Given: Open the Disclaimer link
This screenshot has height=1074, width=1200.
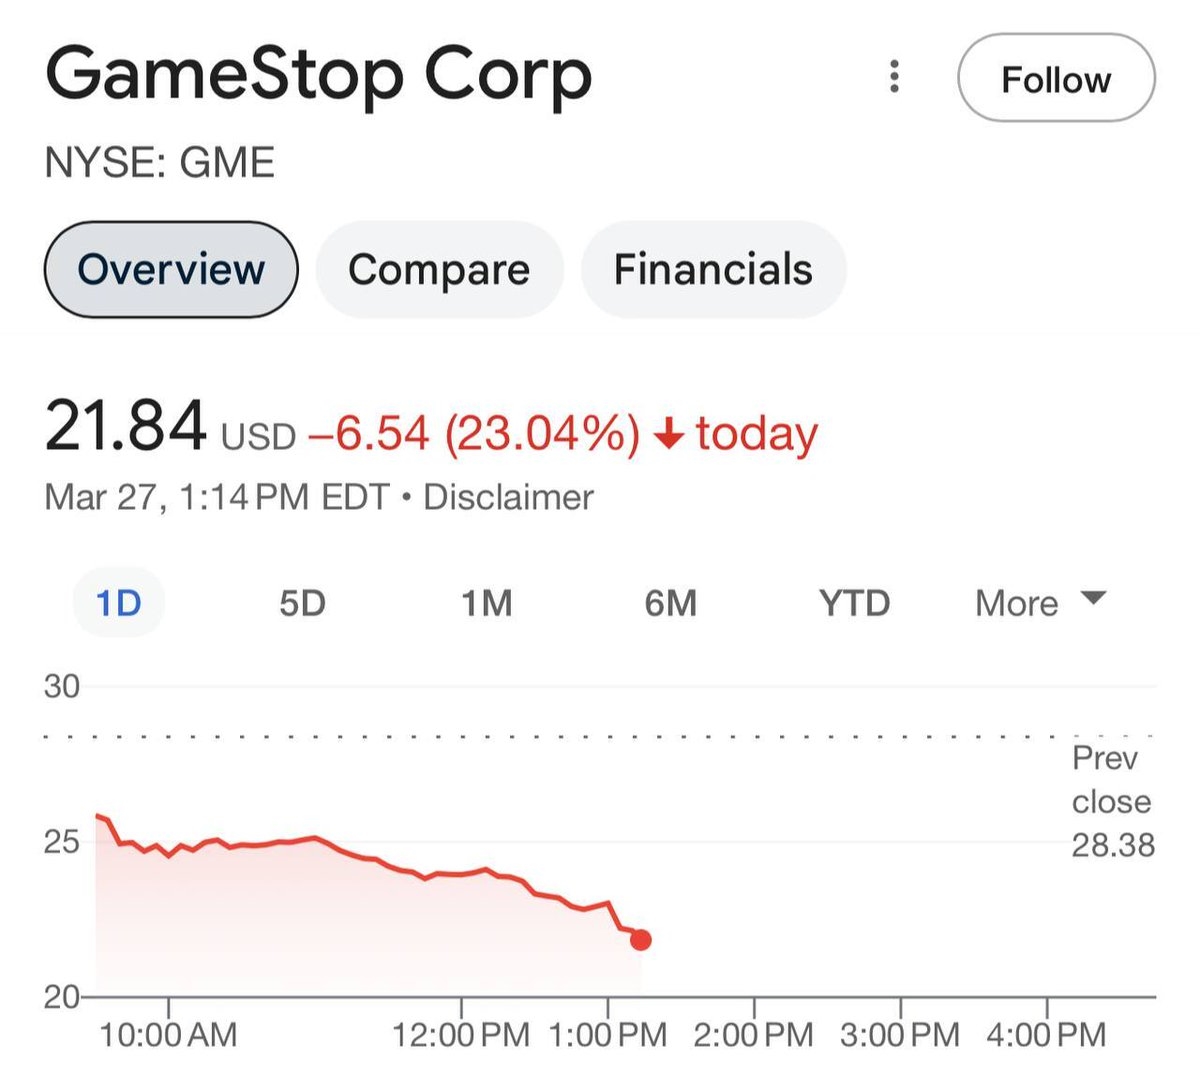Looking at the screenshot, I should pyautogui.click(x=508, y=497).
